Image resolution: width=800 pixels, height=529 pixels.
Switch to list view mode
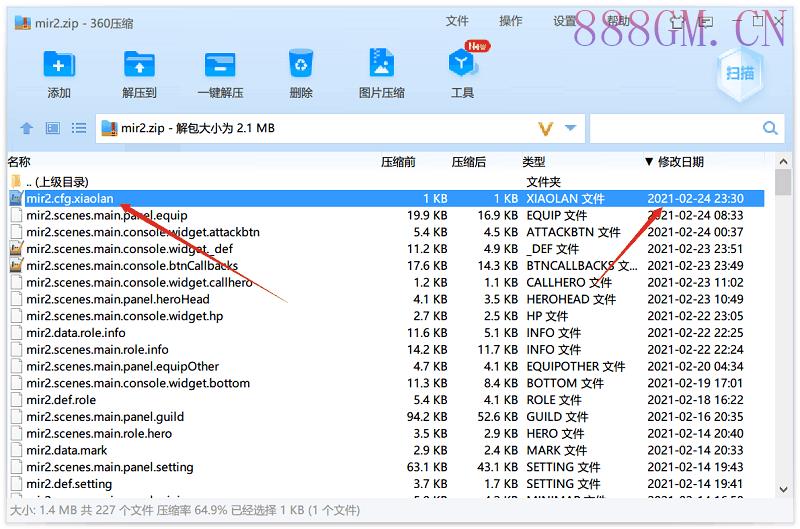tap(79, 128)
